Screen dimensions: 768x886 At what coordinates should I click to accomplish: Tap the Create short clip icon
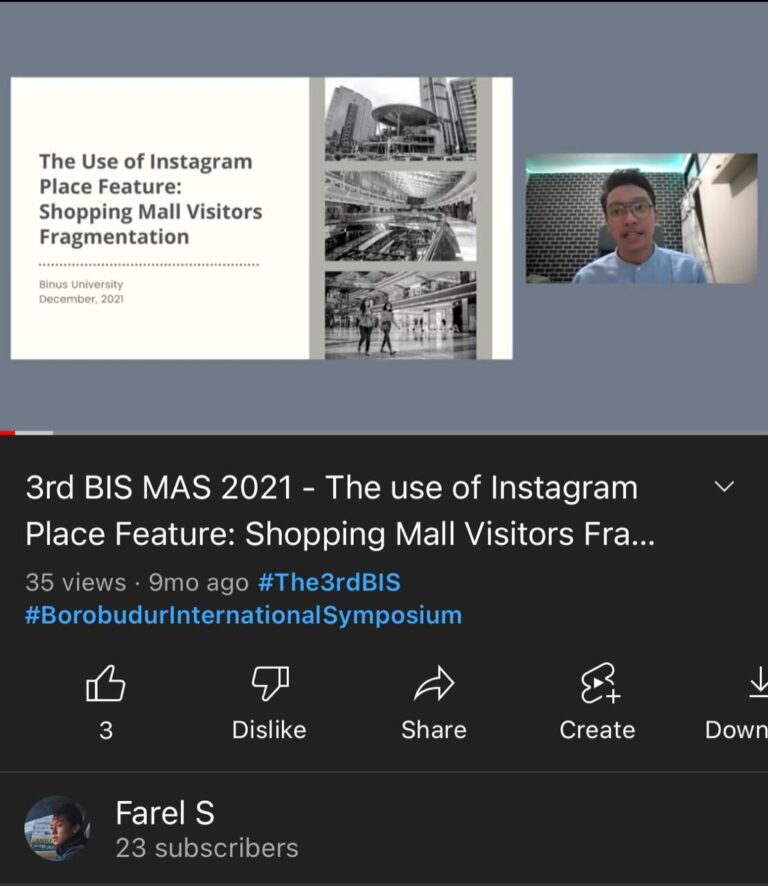[x=599, y=683]
